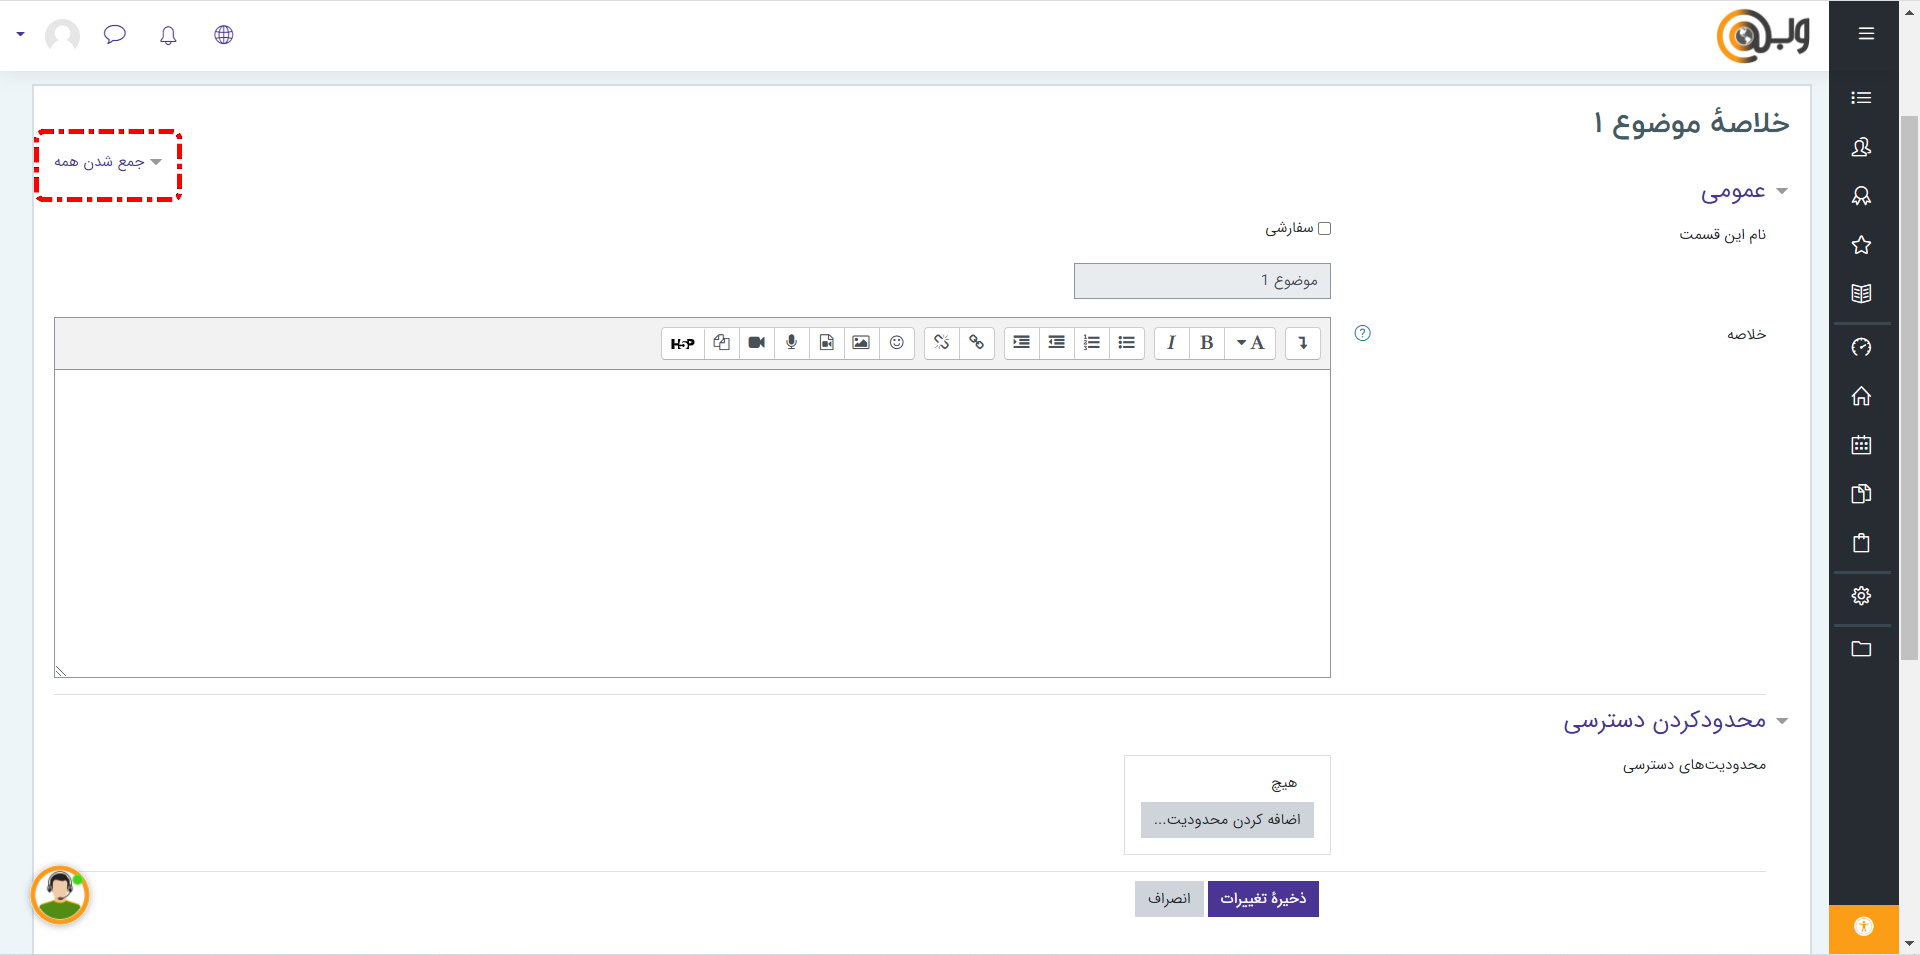Screen dimensions: 1920x955
Task: Click the record audio microphone icon
Action: [x=791, y=343]
